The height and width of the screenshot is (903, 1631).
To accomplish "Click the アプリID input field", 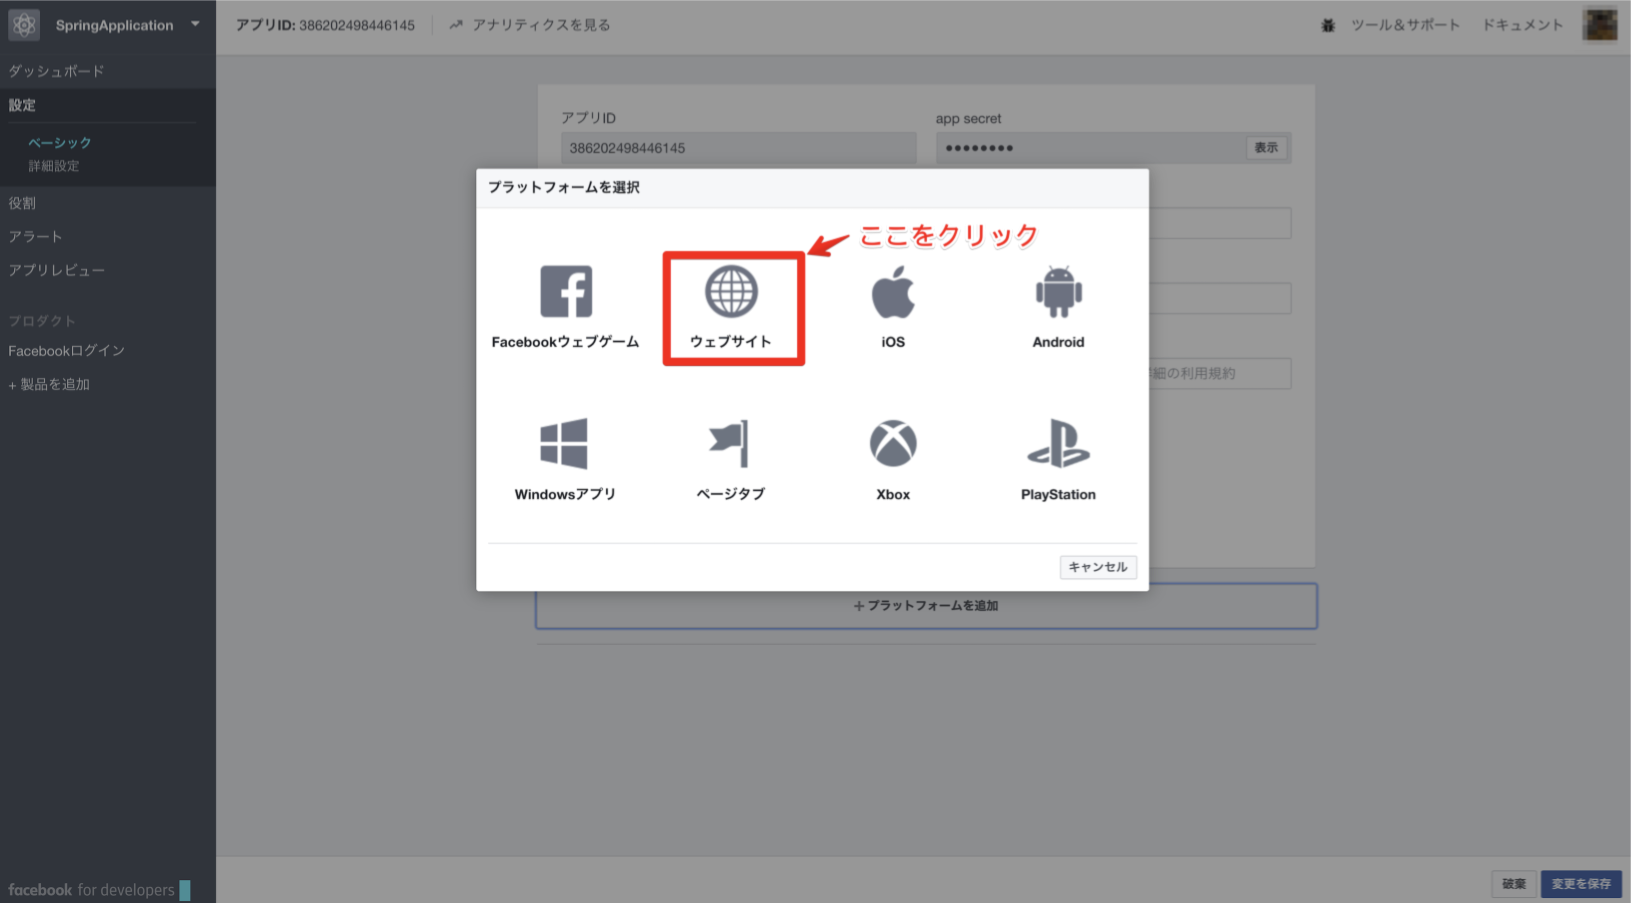I will (738, 148).
